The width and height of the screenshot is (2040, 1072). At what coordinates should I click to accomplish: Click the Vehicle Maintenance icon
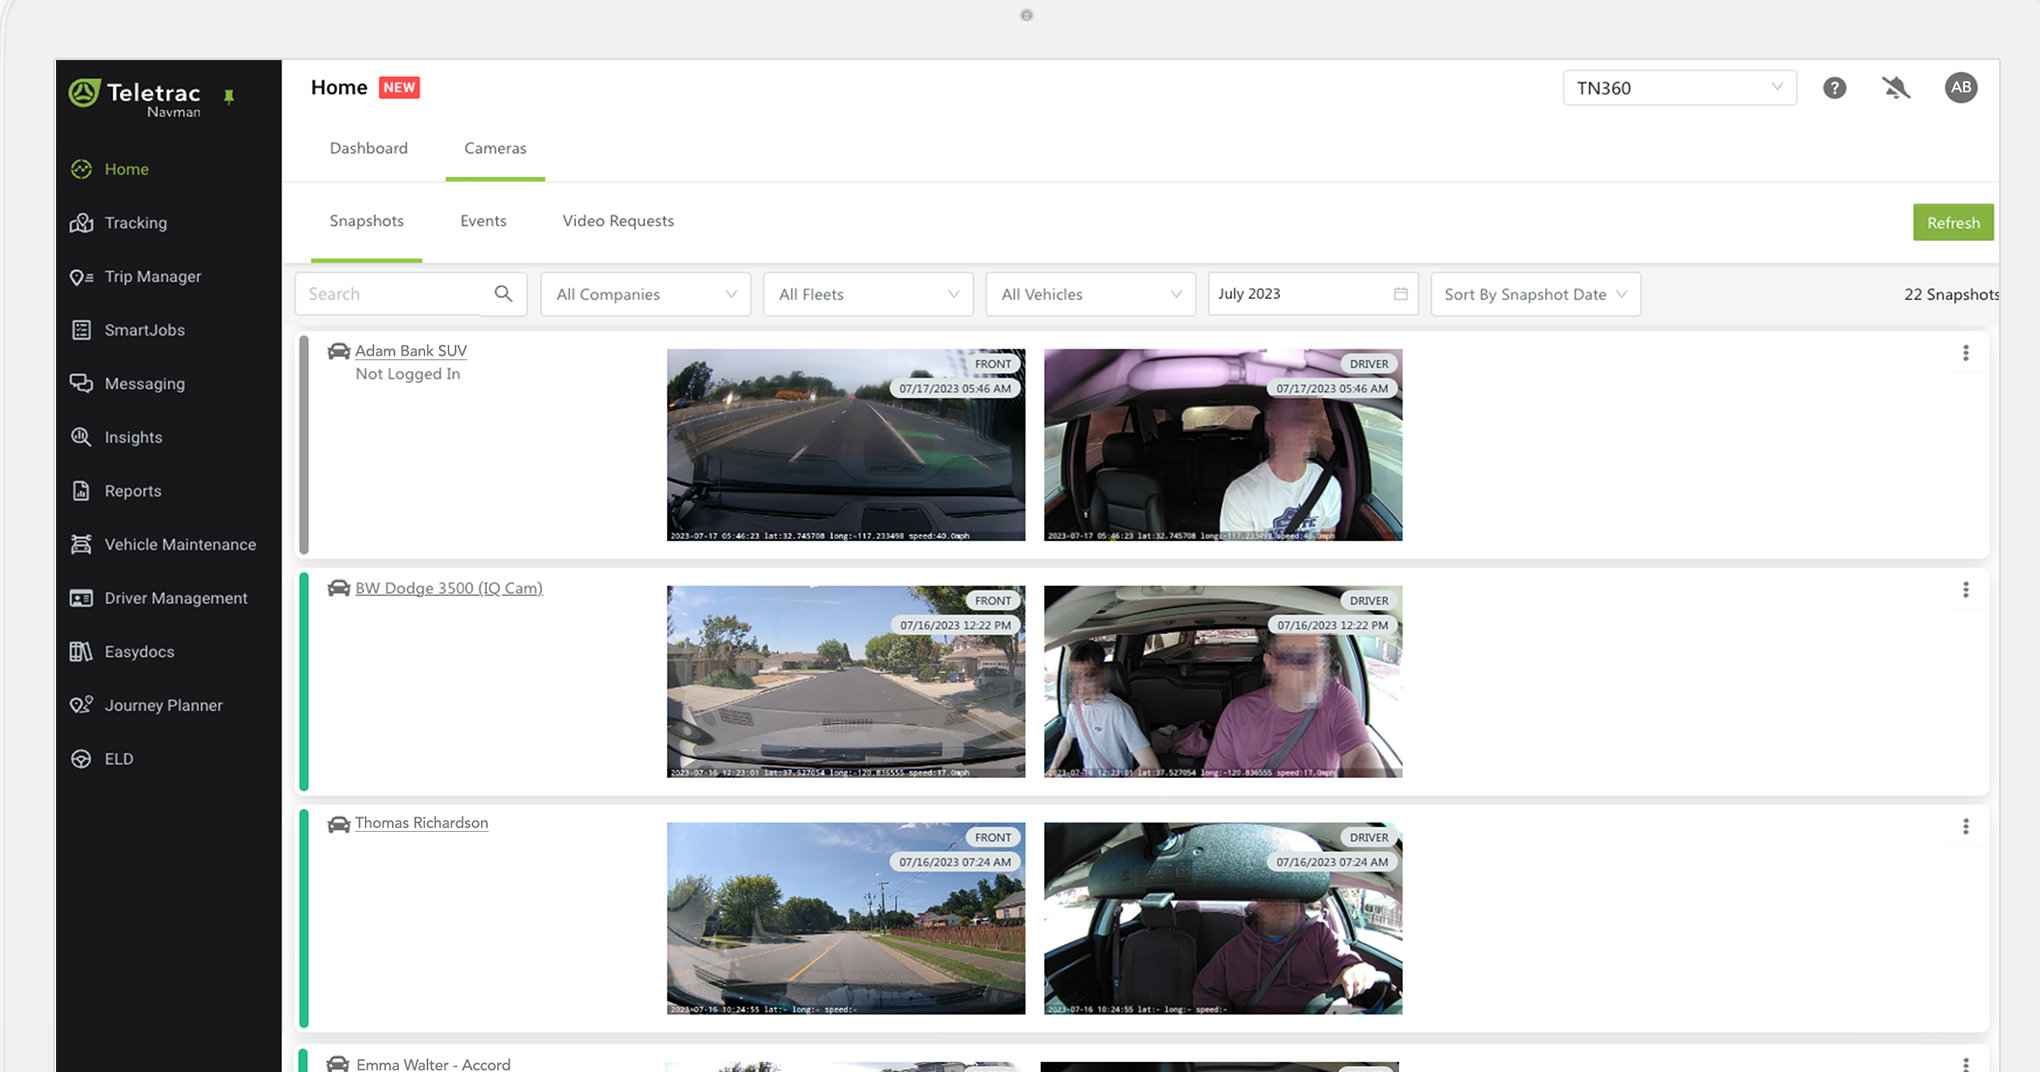(82, 544)
